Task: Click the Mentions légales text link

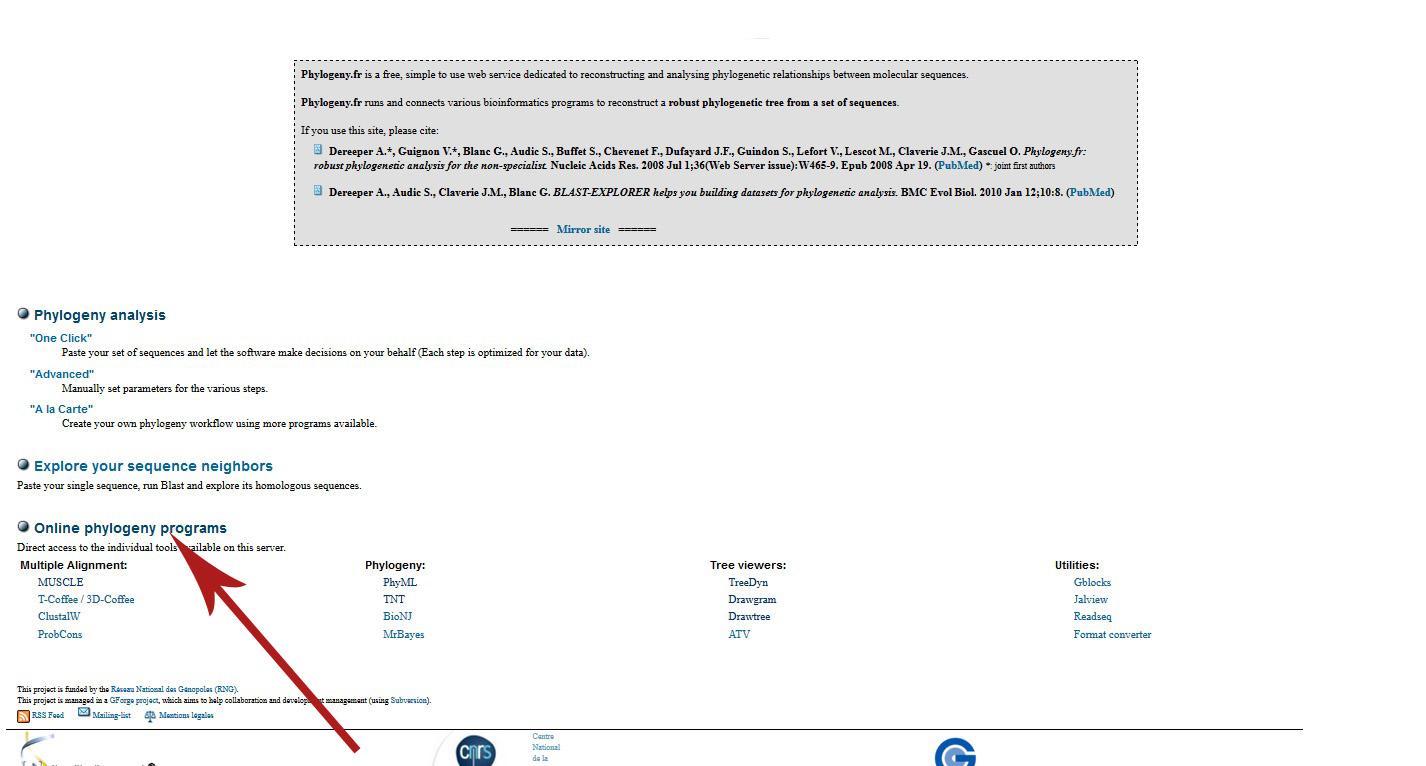Action: (185, 715)
